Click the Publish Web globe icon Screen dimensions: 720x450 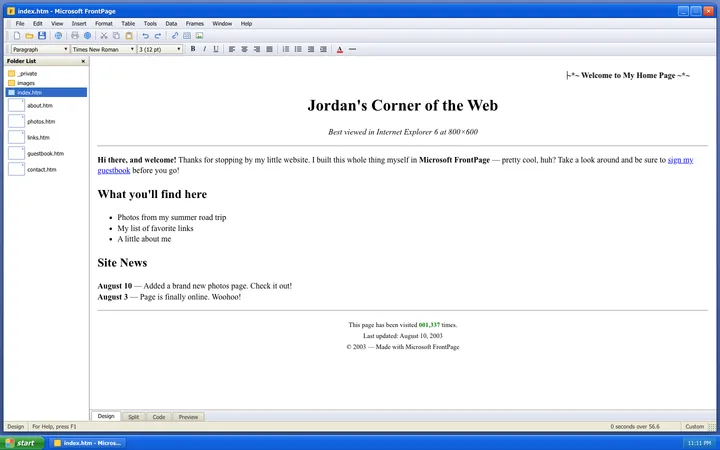click(58, 36)
